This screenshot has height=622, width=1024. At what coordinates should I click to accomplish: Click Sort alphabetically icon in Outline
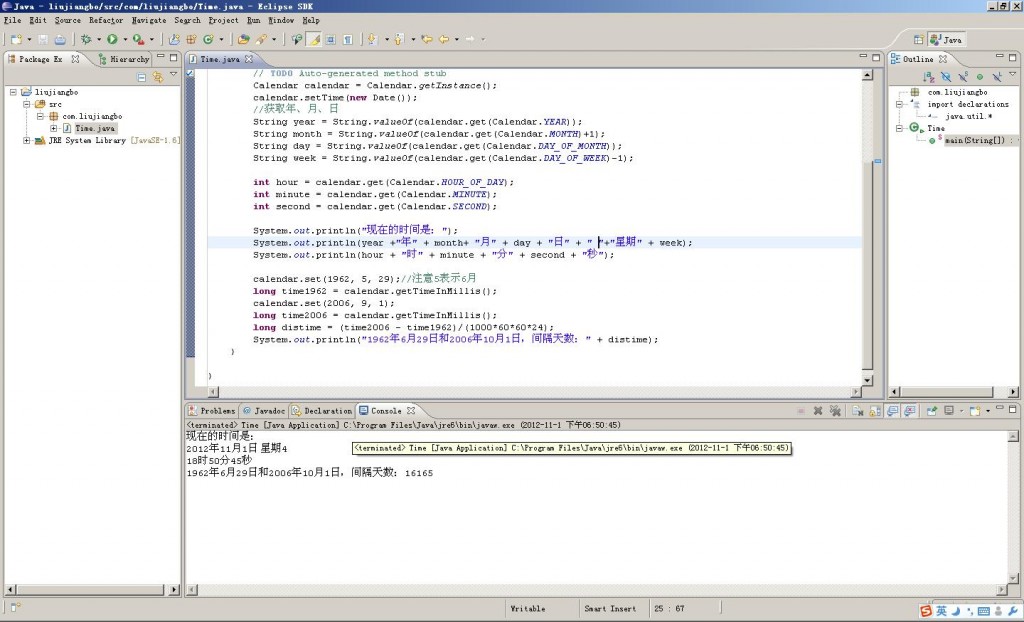click(930, 76)
